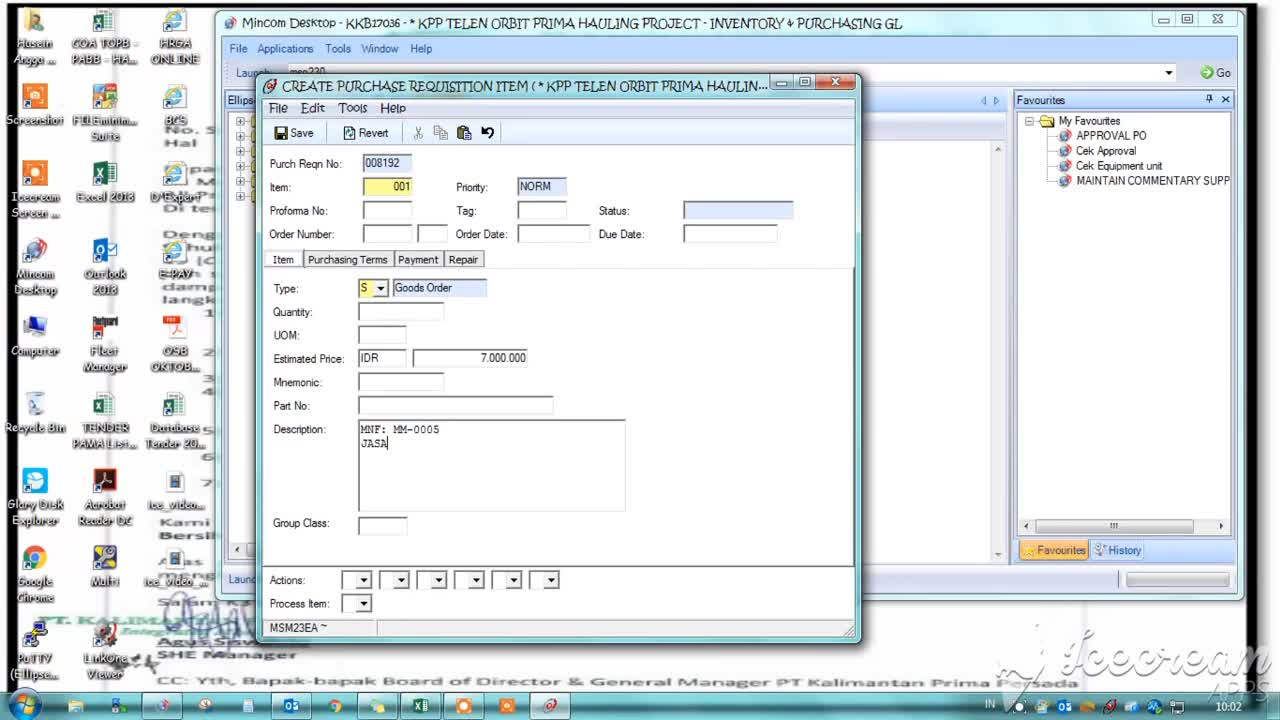The width and height of the screenshot is (1280, 720).
Task: Click the Cut scissors icon
Action: tap(418, 133)
